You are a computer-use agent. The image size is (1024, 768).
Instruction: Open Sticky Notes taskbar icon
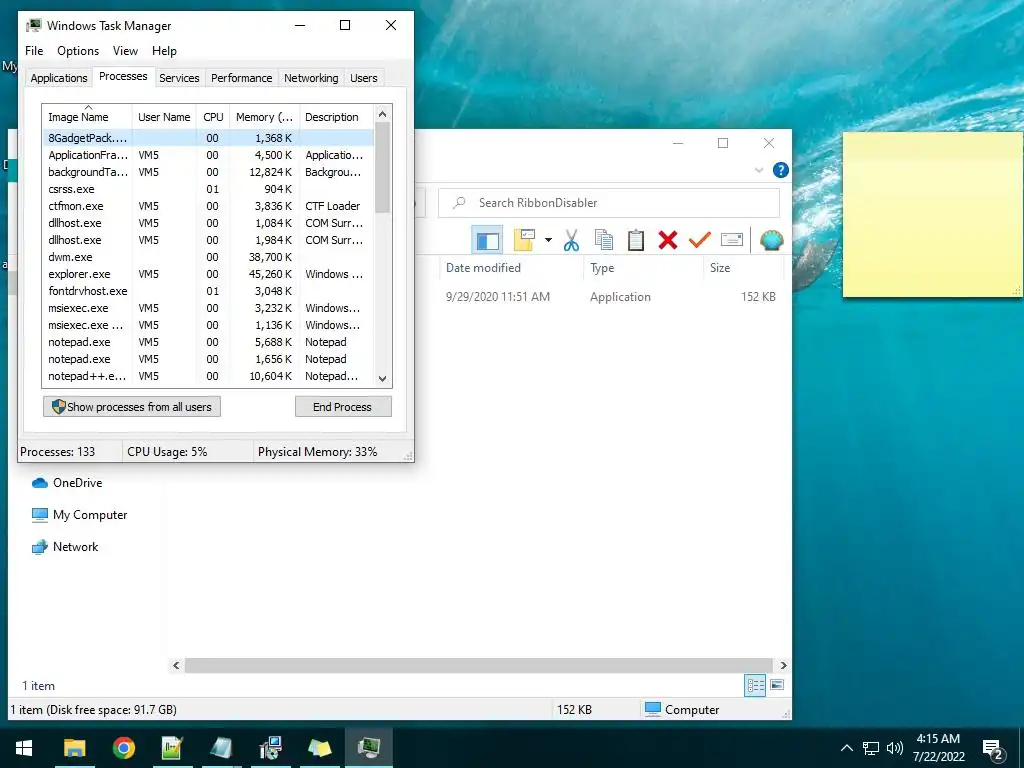tap(319, 748)
